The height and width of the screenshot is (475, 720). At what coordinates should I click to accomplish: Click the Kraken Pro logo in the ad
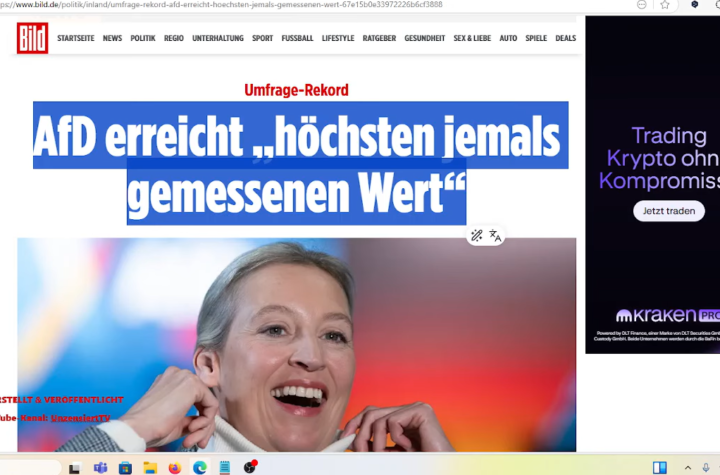(x=668, y=315)
